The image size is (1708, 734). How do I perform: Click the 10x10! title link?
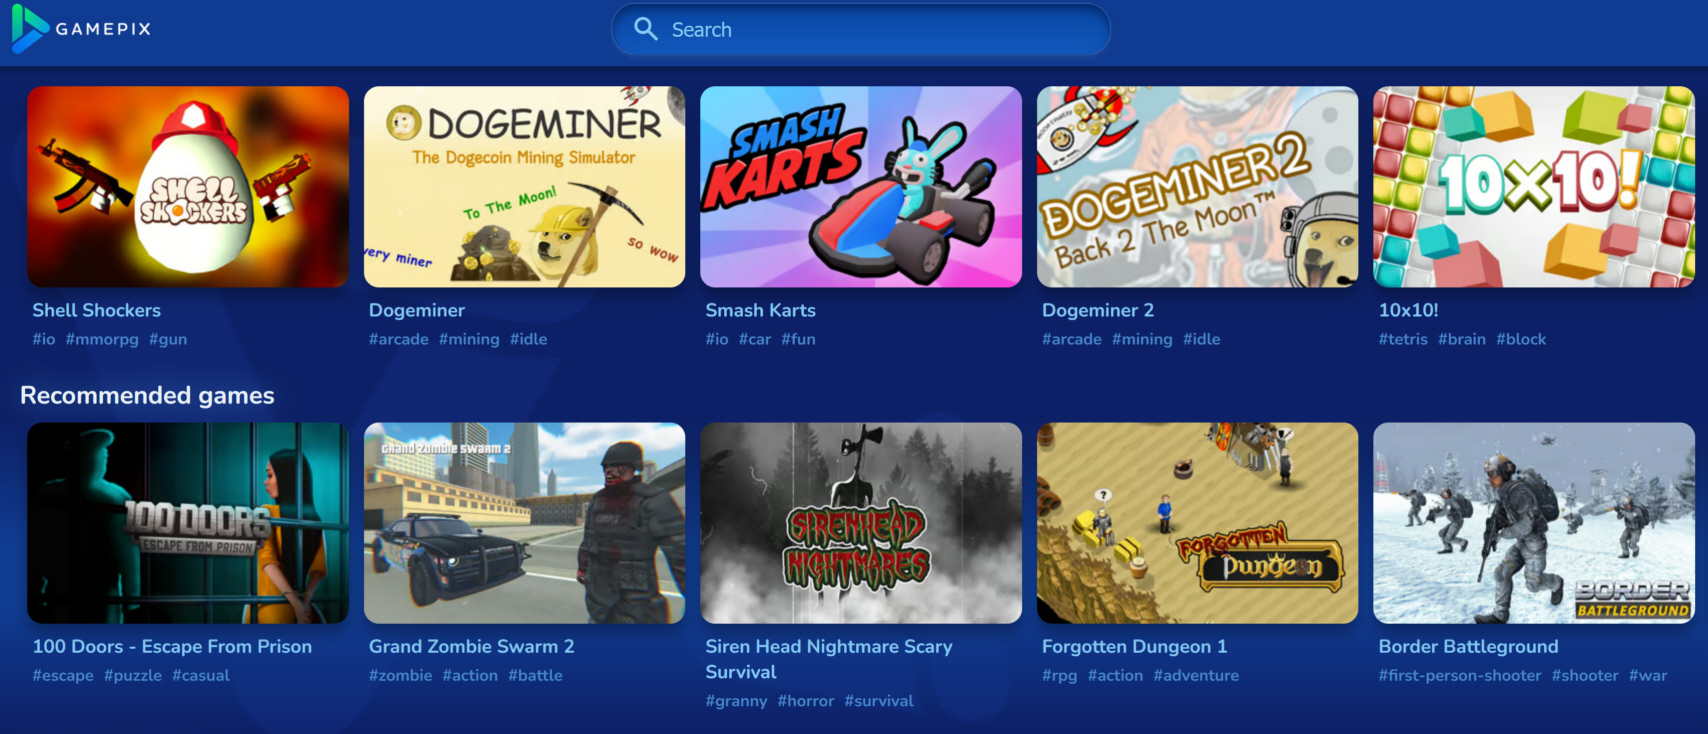(x=1409, y=310)
